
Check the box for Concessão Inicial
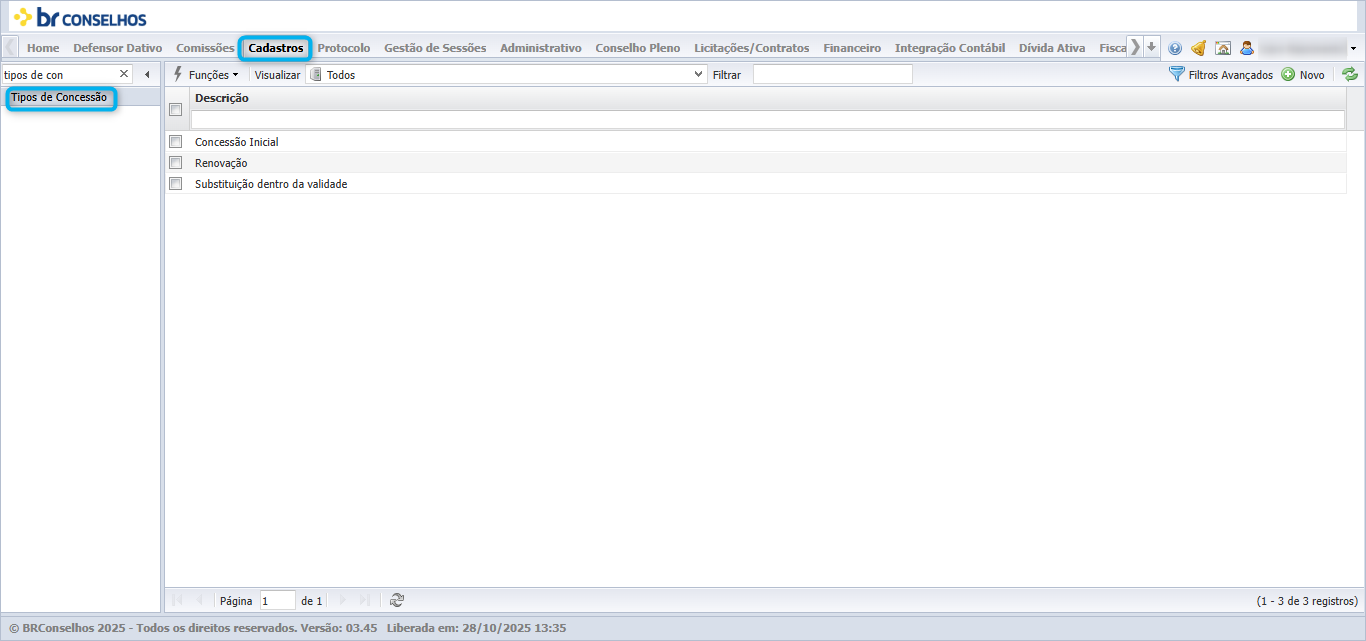coord(176,141)
